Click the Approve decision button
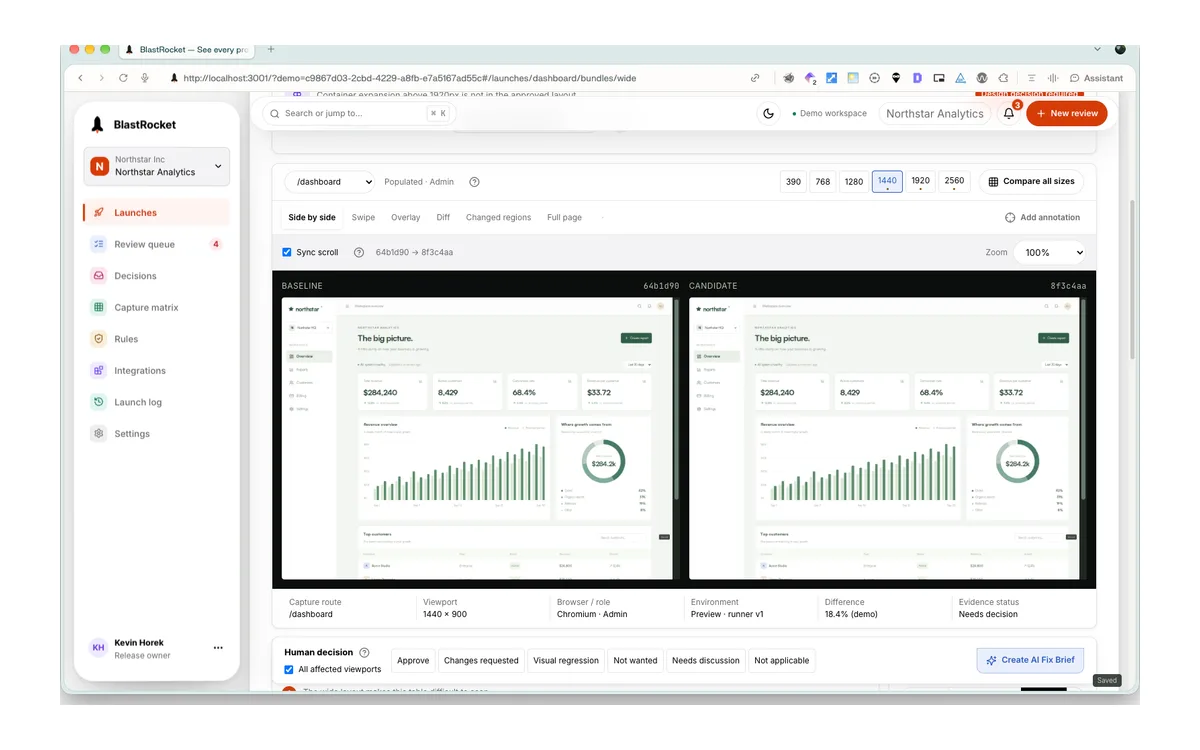The image size is (1200, 750). click(x=413, y=661)
